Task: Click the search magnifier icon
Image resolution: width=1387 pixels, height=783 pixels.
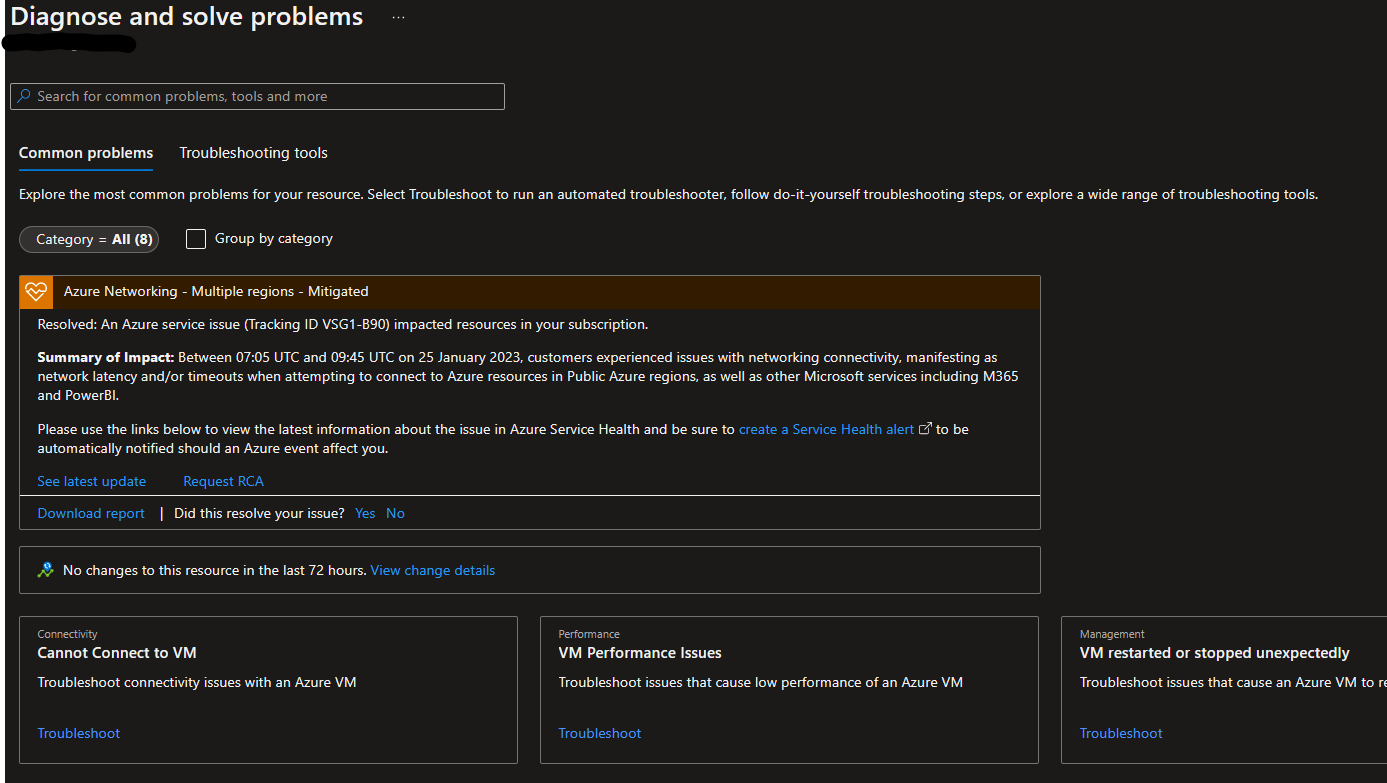Action: point(25,96)
